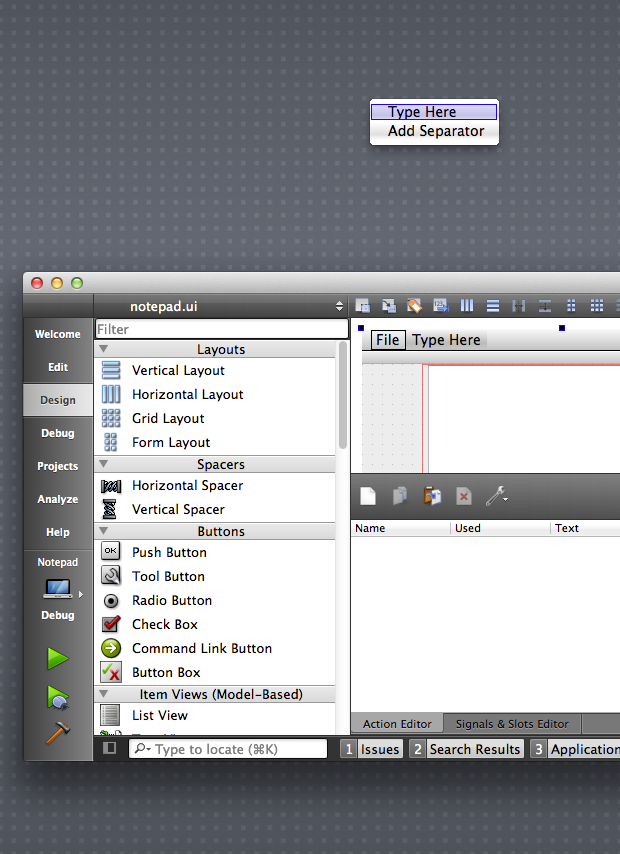This screenshot has height=854, width=620.
Task: Start debugging with the bug-play icon
Action: click(x=58, y=696)
